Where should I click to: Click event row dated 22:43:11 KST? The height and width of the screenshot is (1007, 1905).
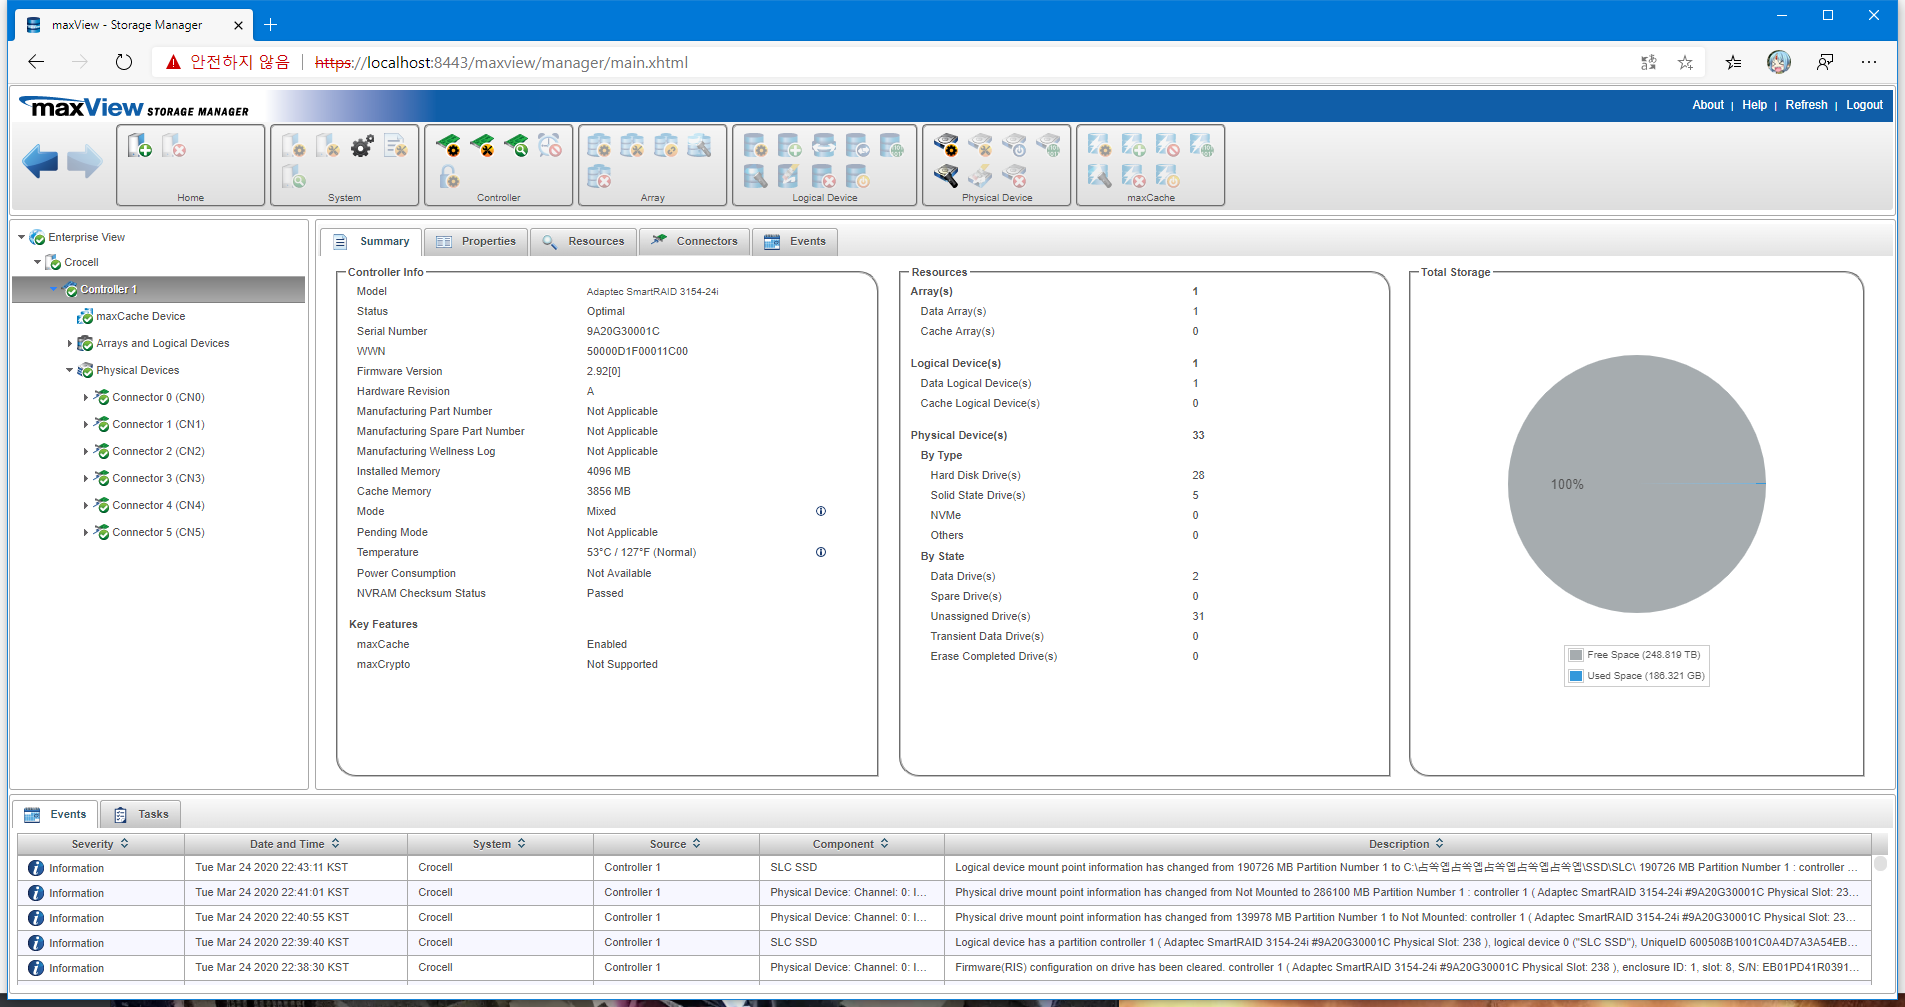(944, 868)
